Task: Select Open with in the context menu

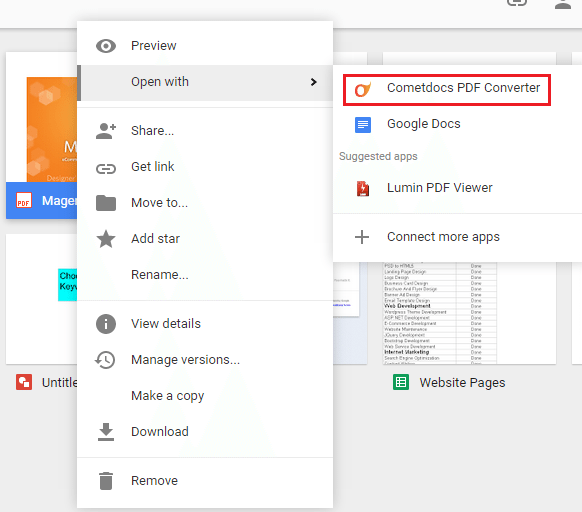Action: coord(205,82)
